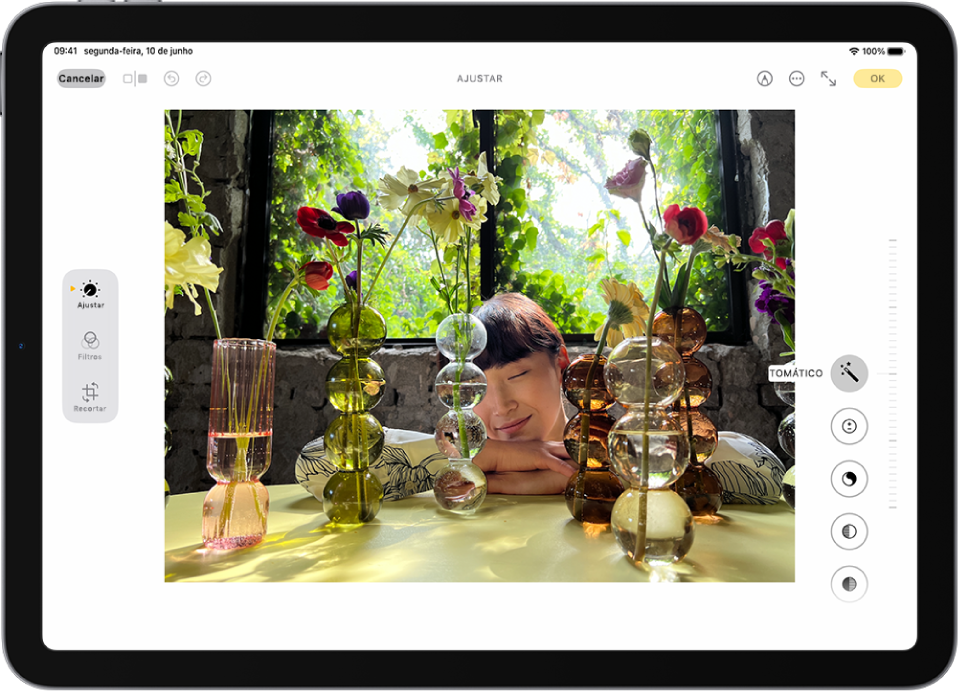The height and width of the screenshot is (694, 960).
Task: Open the more options ellipsis menu
Action: click(797, 78)
